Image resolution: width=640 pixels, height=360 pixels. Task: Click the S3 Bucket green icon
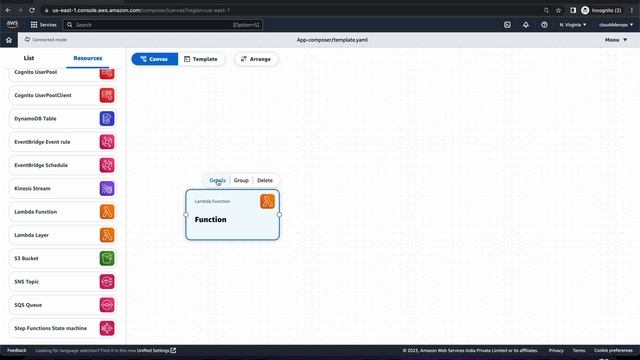coord(107,258)
